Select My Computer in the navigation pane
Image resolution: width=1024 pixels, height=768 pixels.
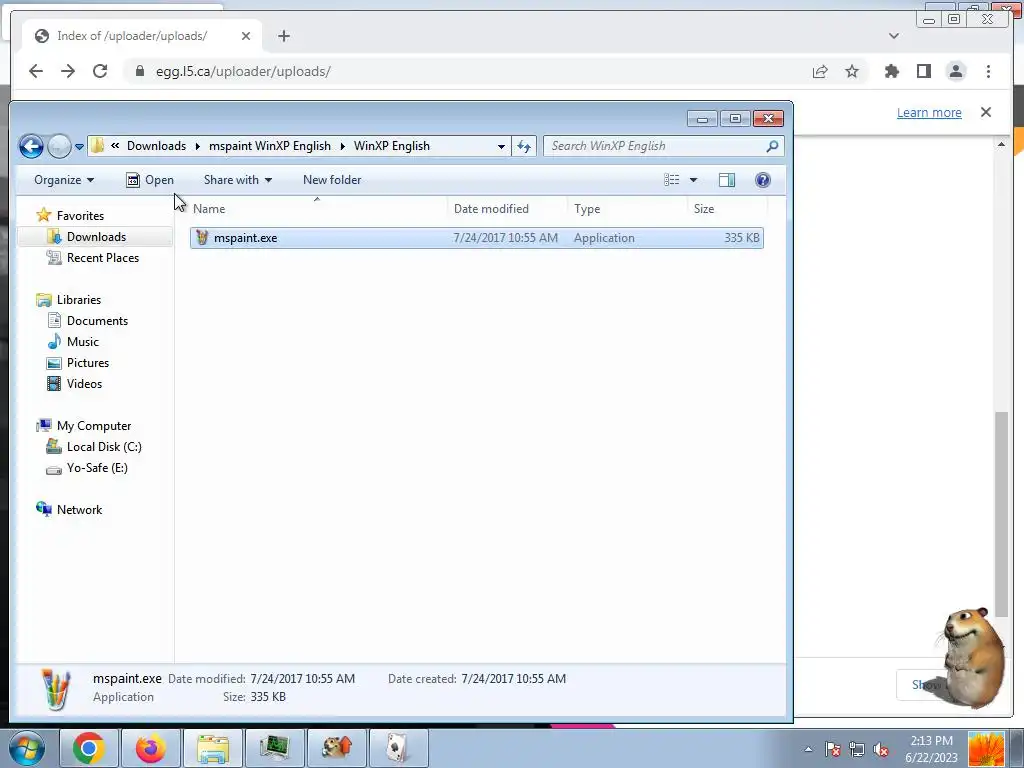[x=84, y=425]
